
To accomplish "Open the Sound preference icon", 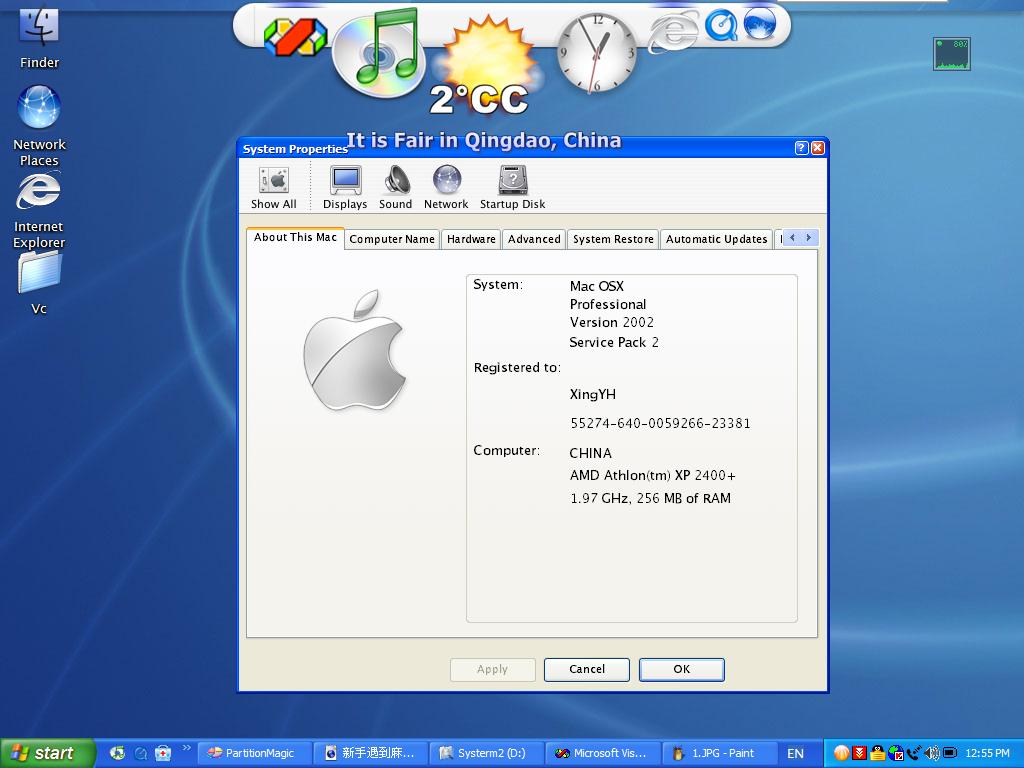I will click(x=396, y=187).
